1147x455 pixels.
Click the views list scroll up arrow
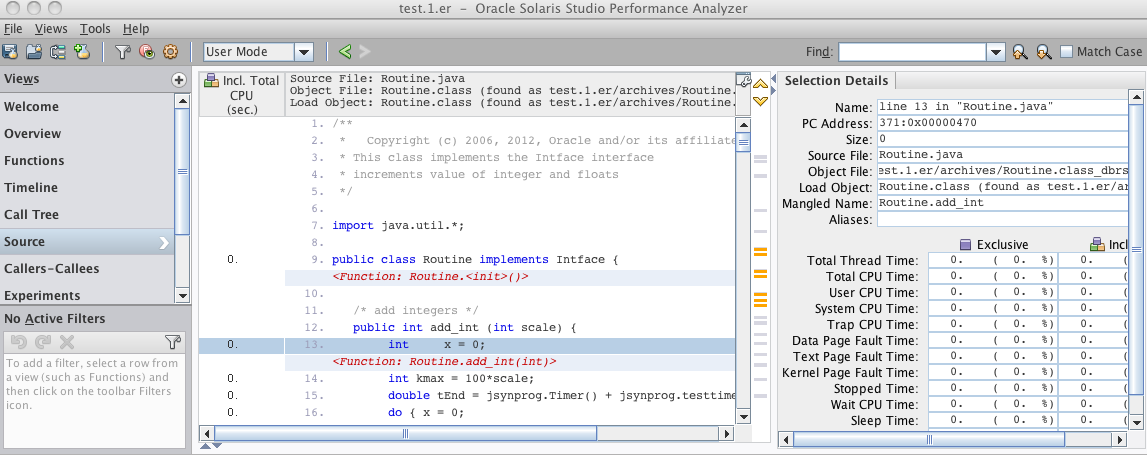(183, 101)
